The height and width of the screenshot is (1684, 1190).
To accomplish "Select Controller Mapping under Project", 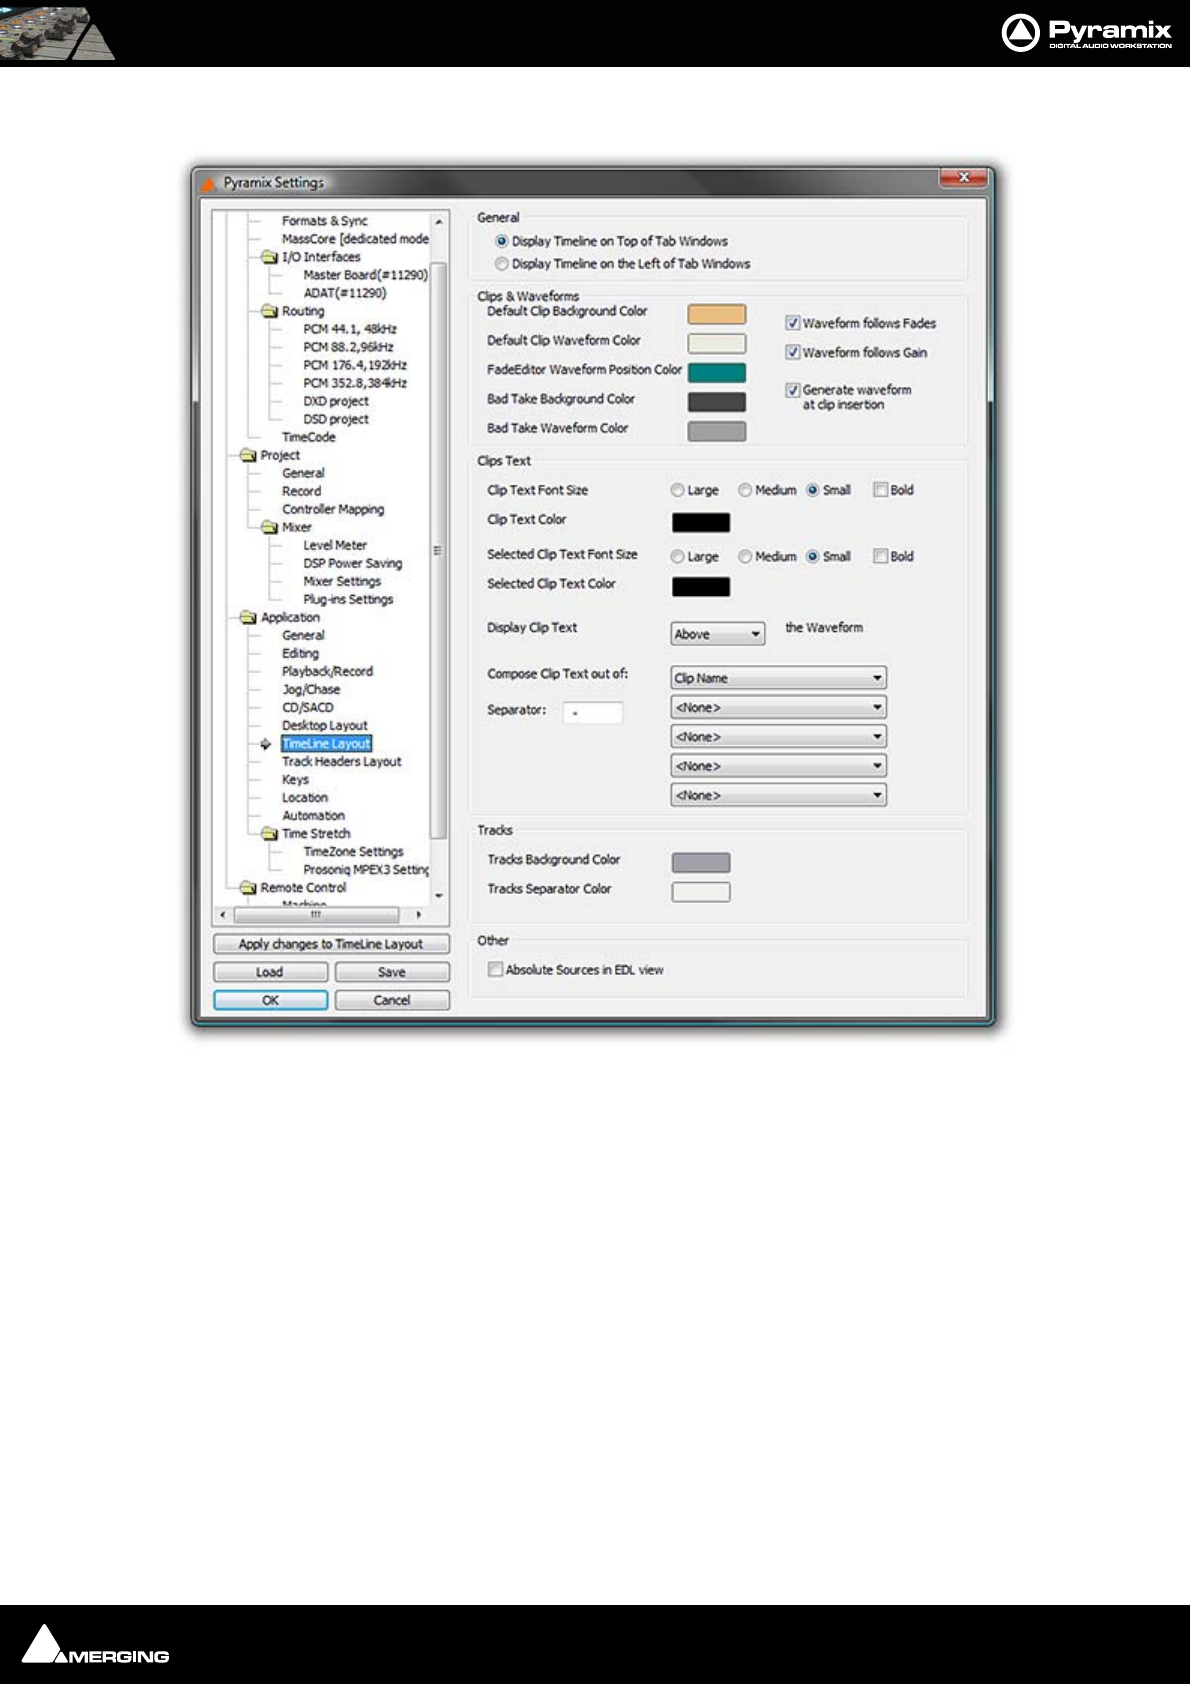I will [333, 509].
